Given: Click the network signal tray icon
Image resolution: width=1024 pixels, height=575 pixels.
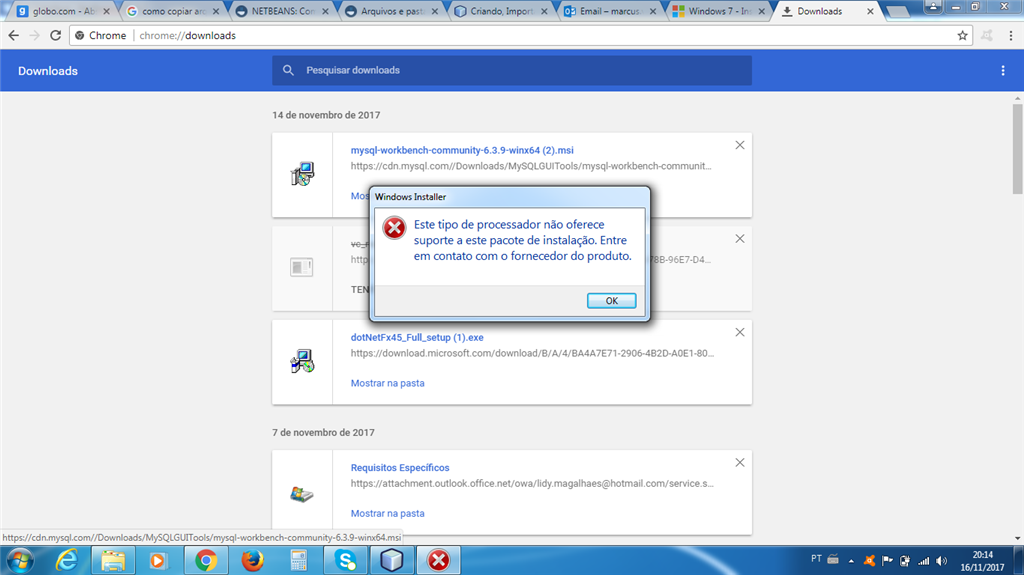Looking at the screenshot, I should 923,561.
